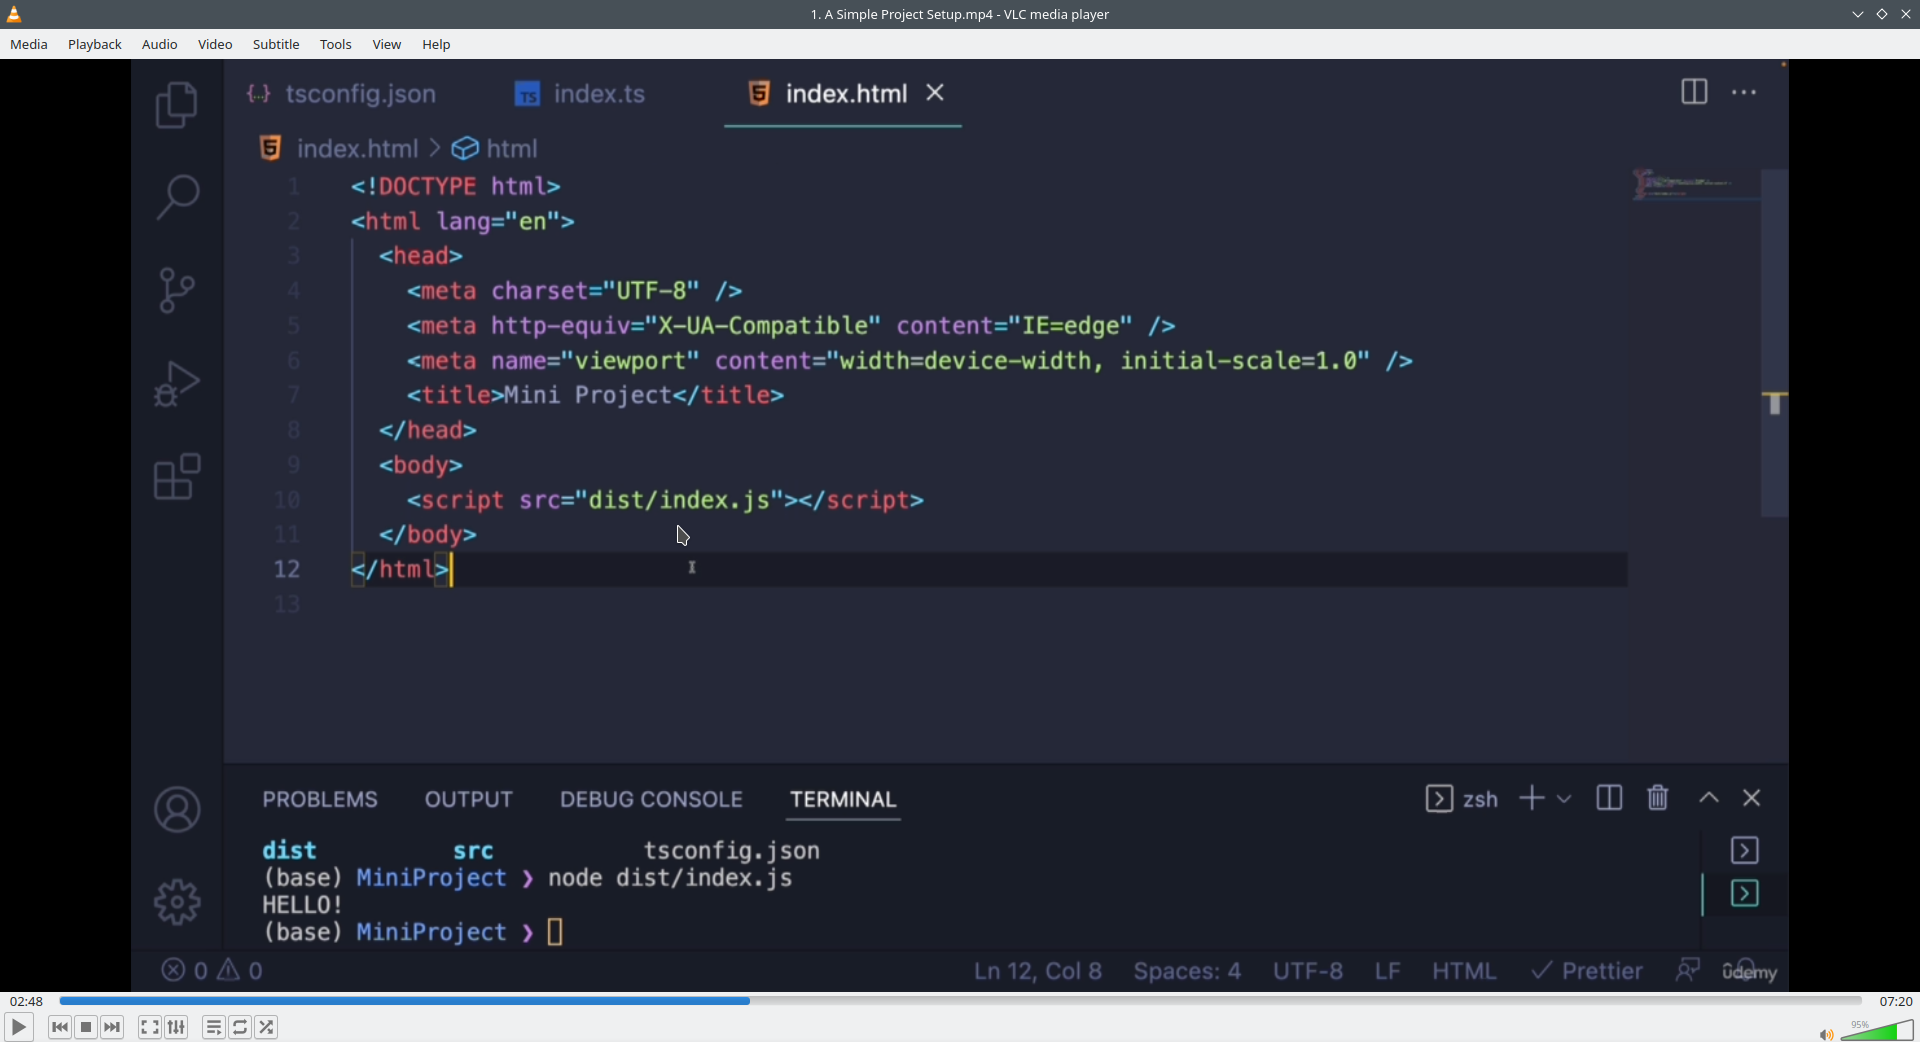Skip to the previous media track
1920x1042 pixels.
(x=60, y=1027)
